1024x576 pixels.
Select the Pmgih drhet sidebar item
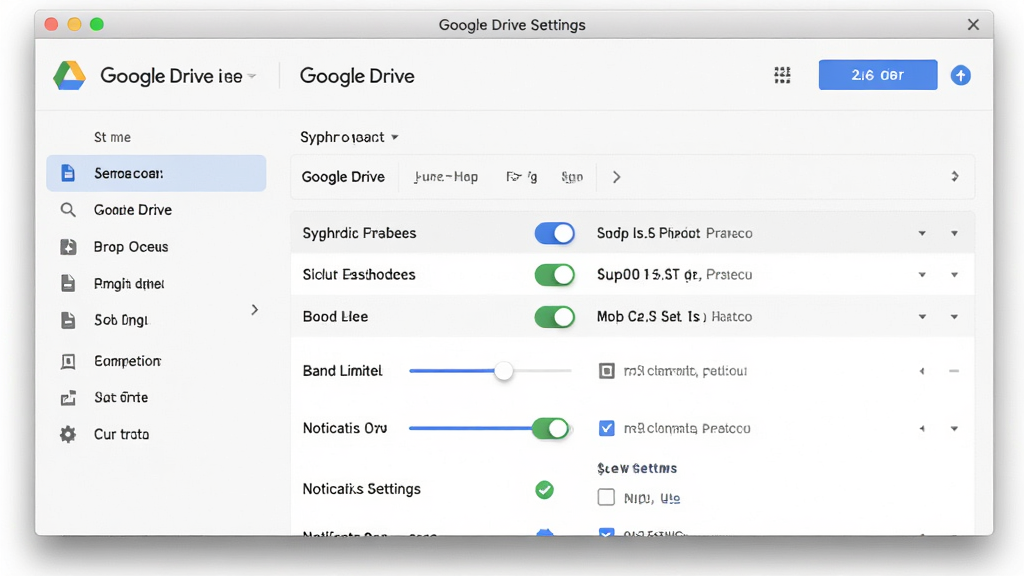[x=156, y=283]
